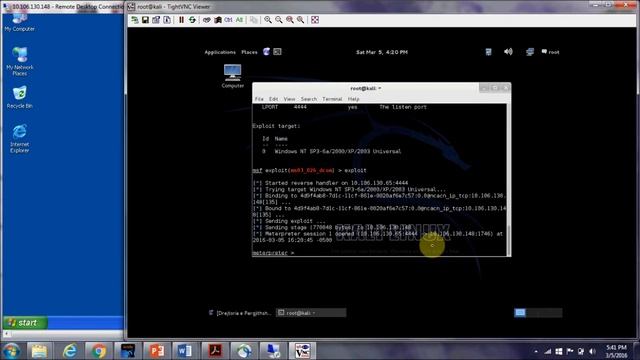
Task: Open the Edit menu in Kali terminal
Action: tap(273, 99)
